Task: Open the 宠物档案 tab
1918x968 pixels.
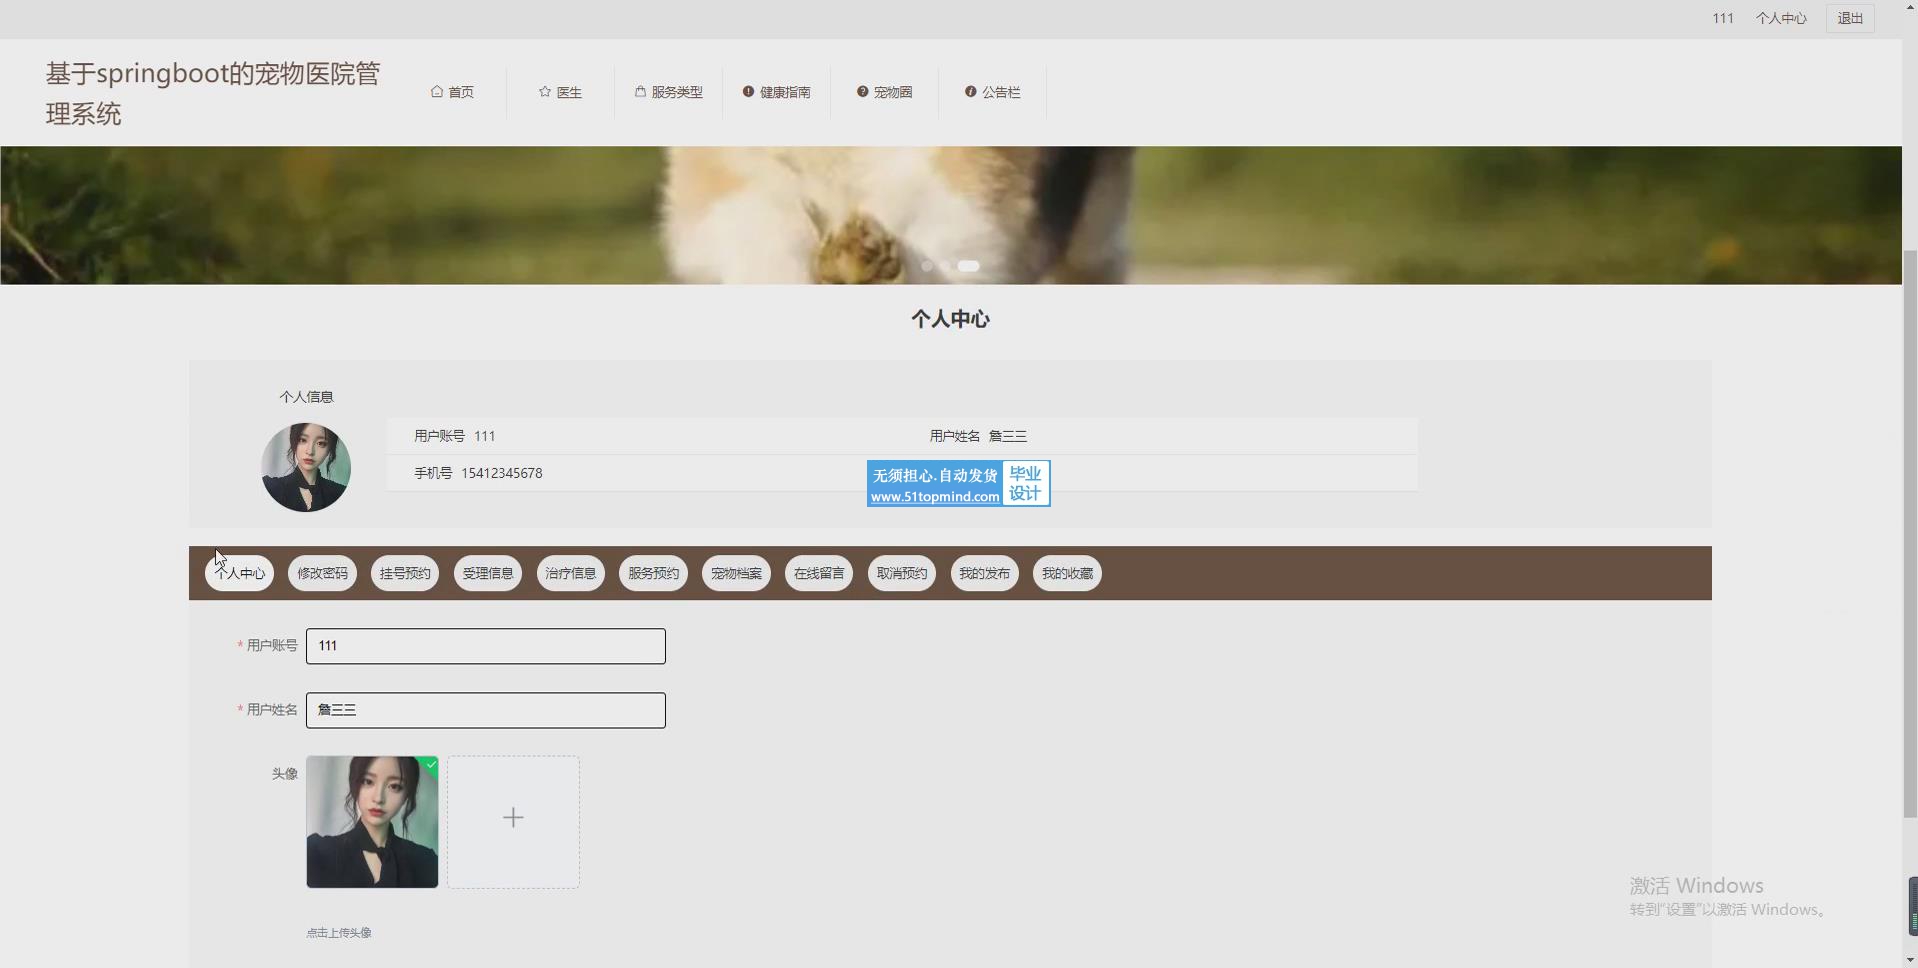Action: click(x=737, y=574)
